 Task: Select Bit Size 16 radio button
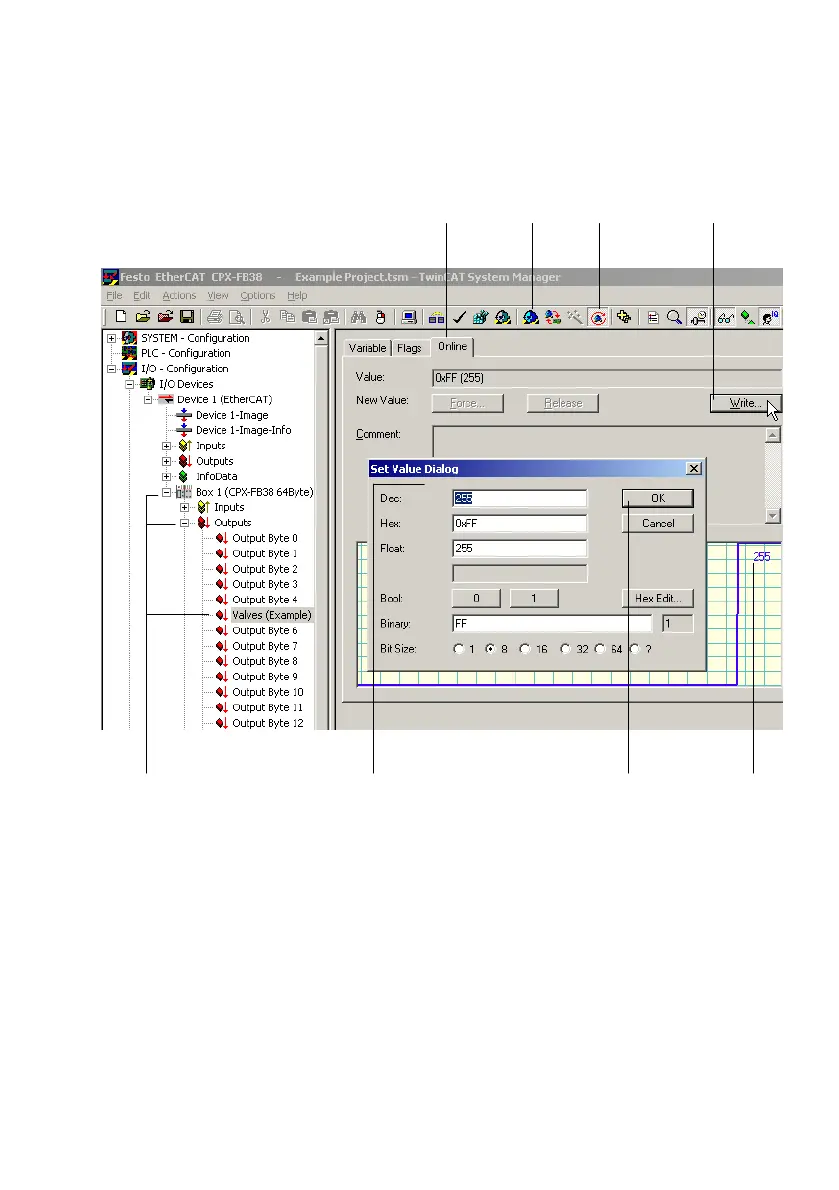524,649
